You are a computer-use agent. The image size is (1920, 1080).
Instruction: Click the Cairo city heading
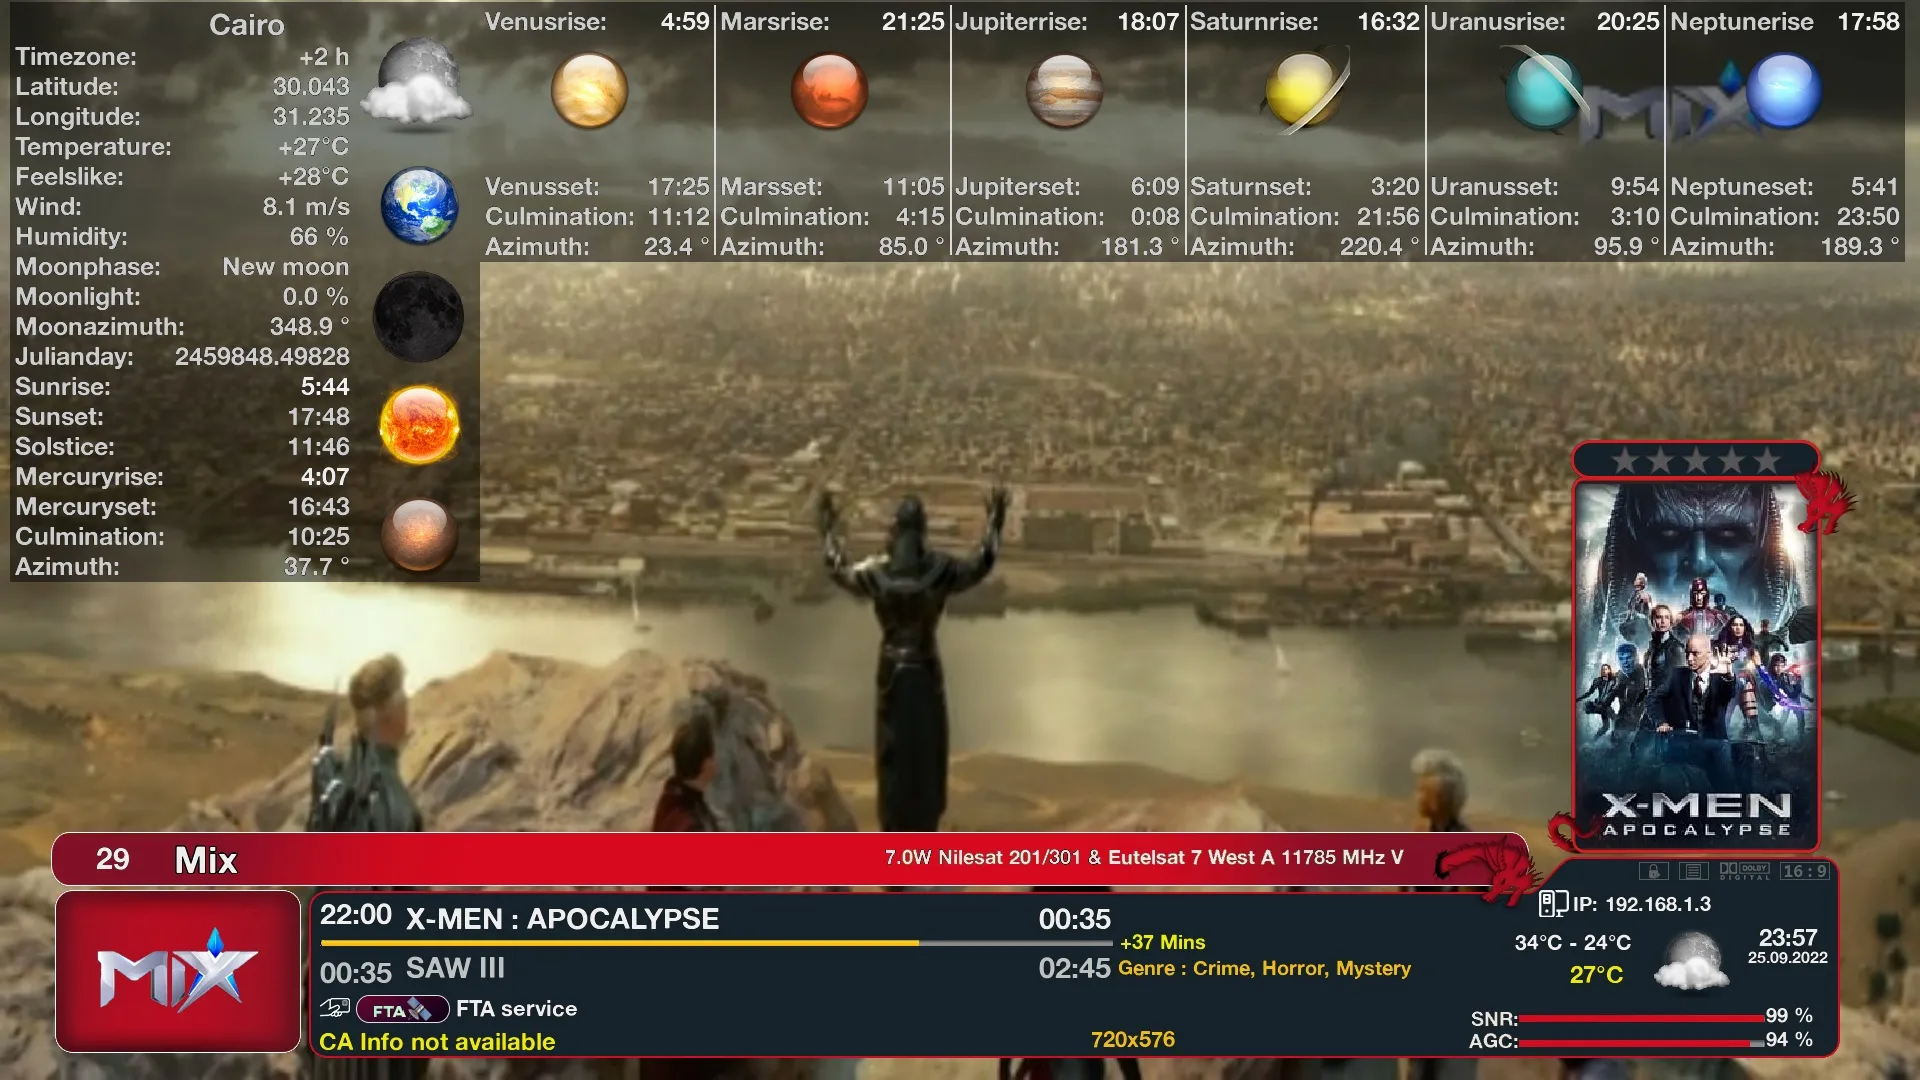click(247, 25)
